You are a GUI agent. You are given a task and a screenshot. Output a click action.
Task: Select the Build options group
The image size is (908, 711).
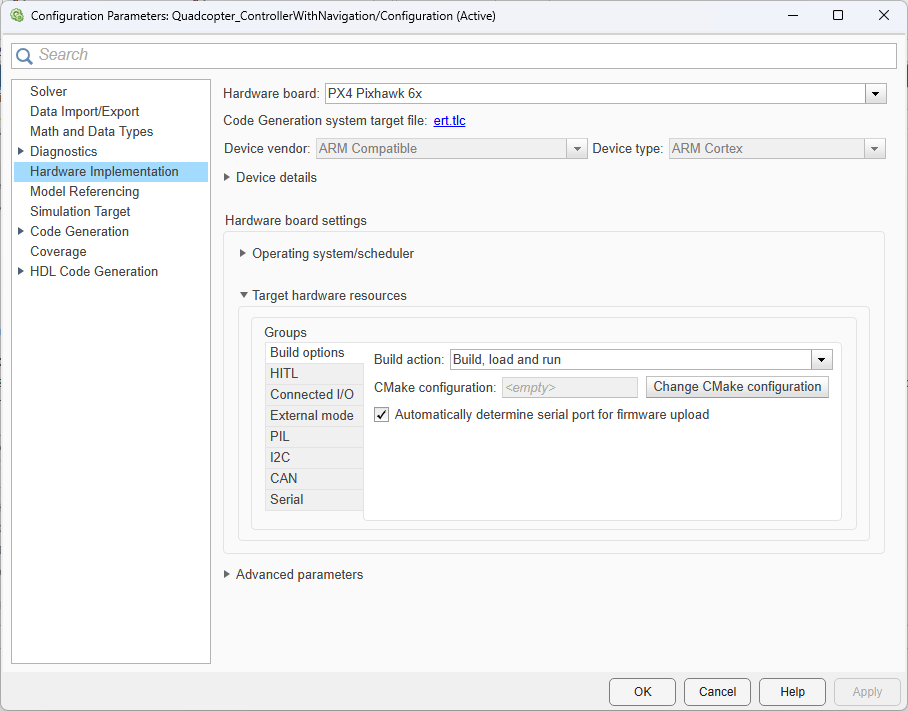click(314, 353)
